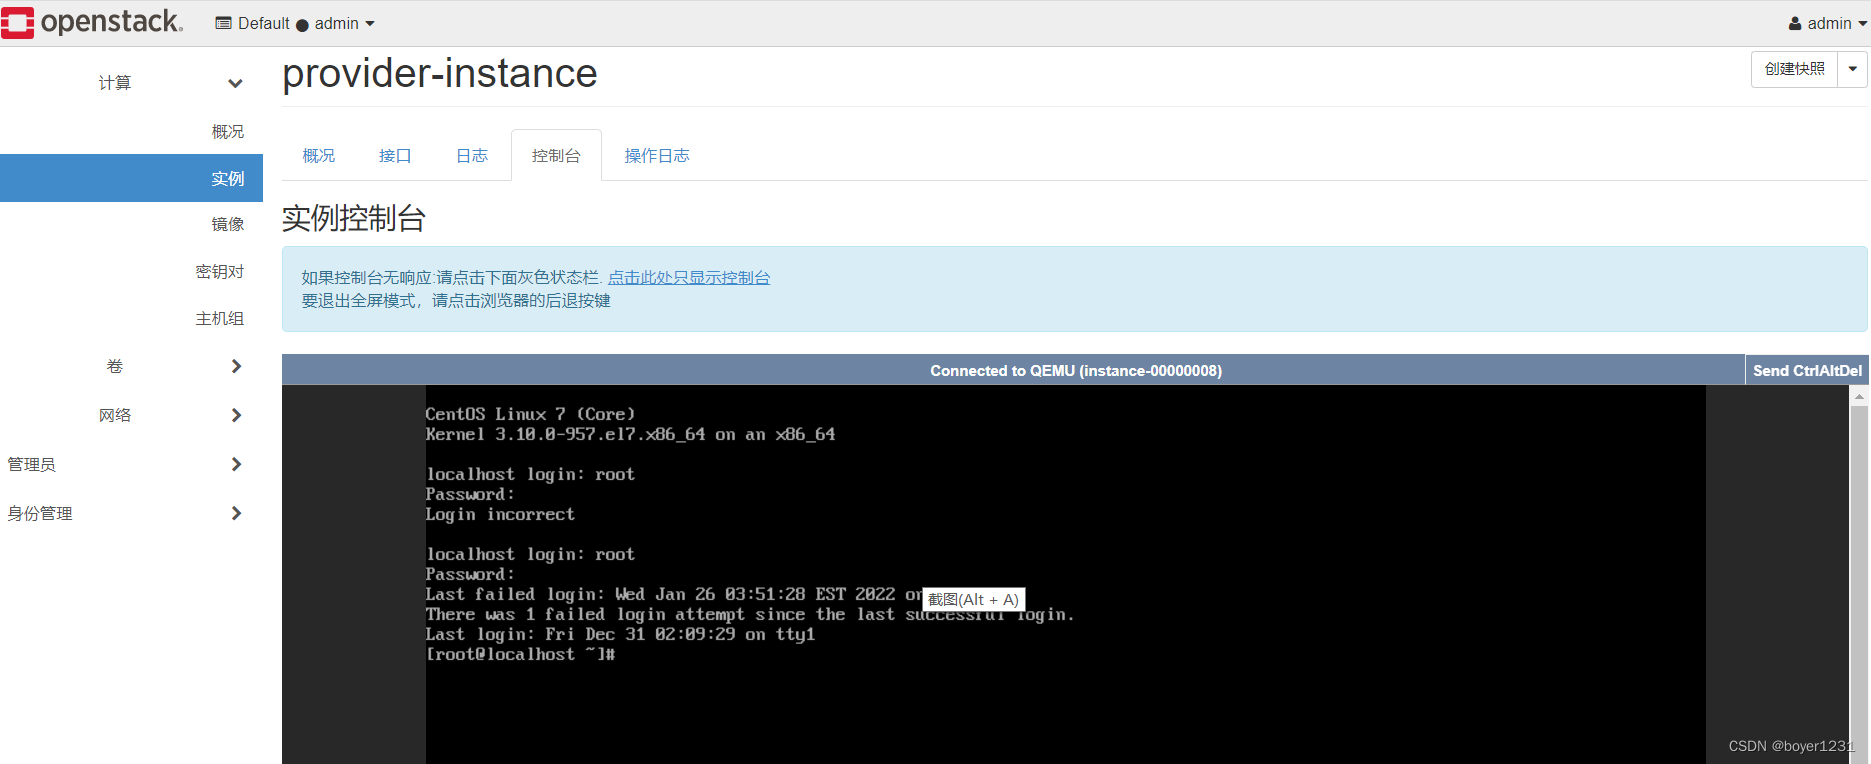Switch to the 操作日志 tab
This screenshot has height=764, width=1871.
pyautogui.click(x=657, y=155)
